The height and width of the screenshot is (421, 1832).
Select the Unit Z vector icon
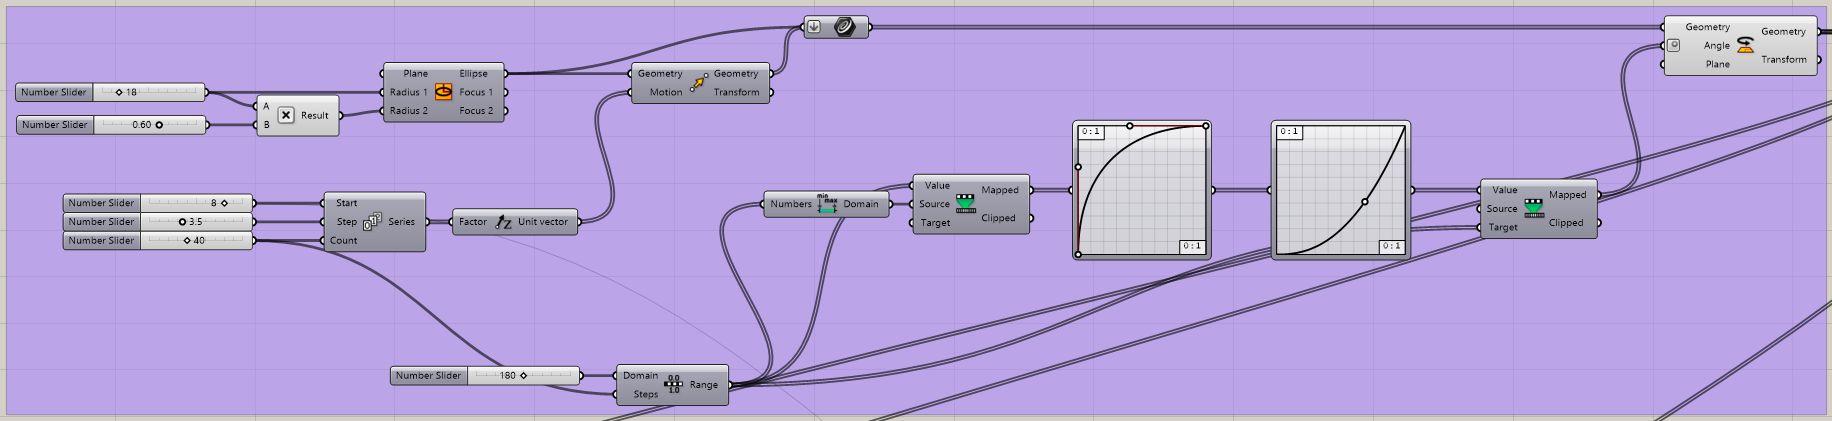[503, 222]
